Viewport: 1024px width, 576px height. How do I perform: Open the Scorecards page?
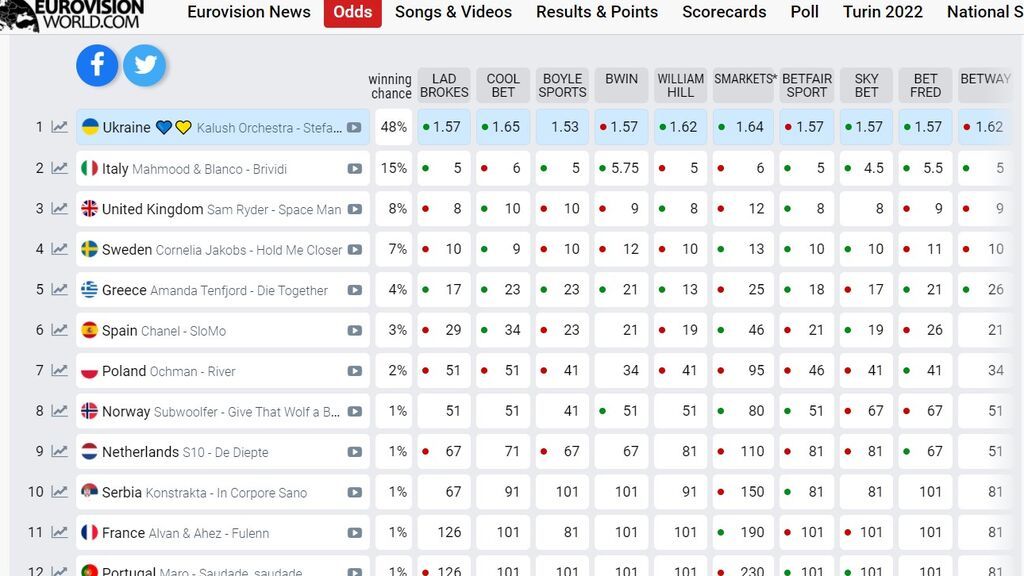click(x=724, y=12)
